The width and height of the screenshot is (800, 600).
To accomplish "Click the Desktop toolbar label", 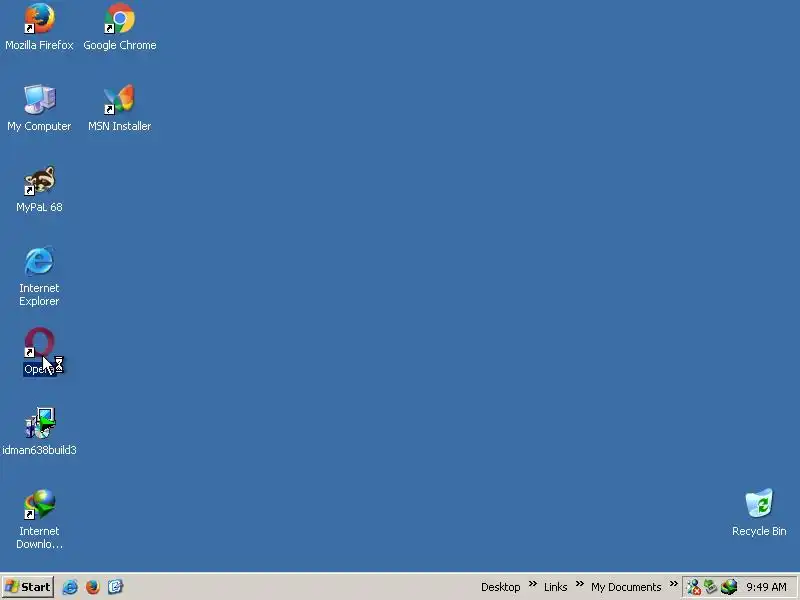I will click(501, 587).
